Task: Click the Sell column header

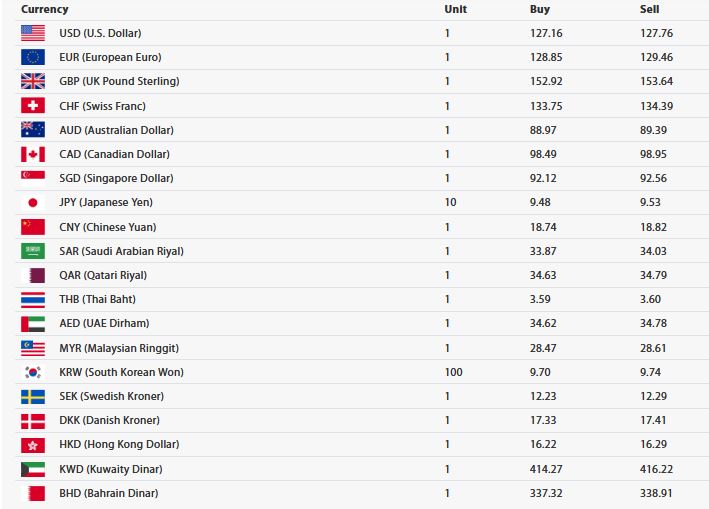Action: pyautogui.click(x=649, y=9)
